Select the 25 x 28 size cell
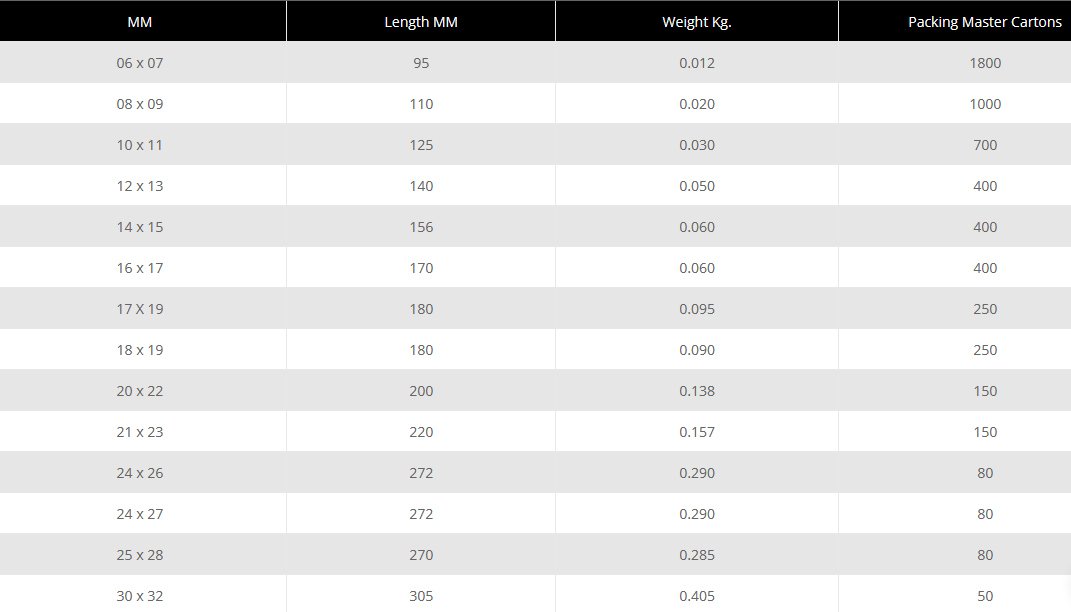Viewport: 1071px width, 612px height. [x=139, y=555]
